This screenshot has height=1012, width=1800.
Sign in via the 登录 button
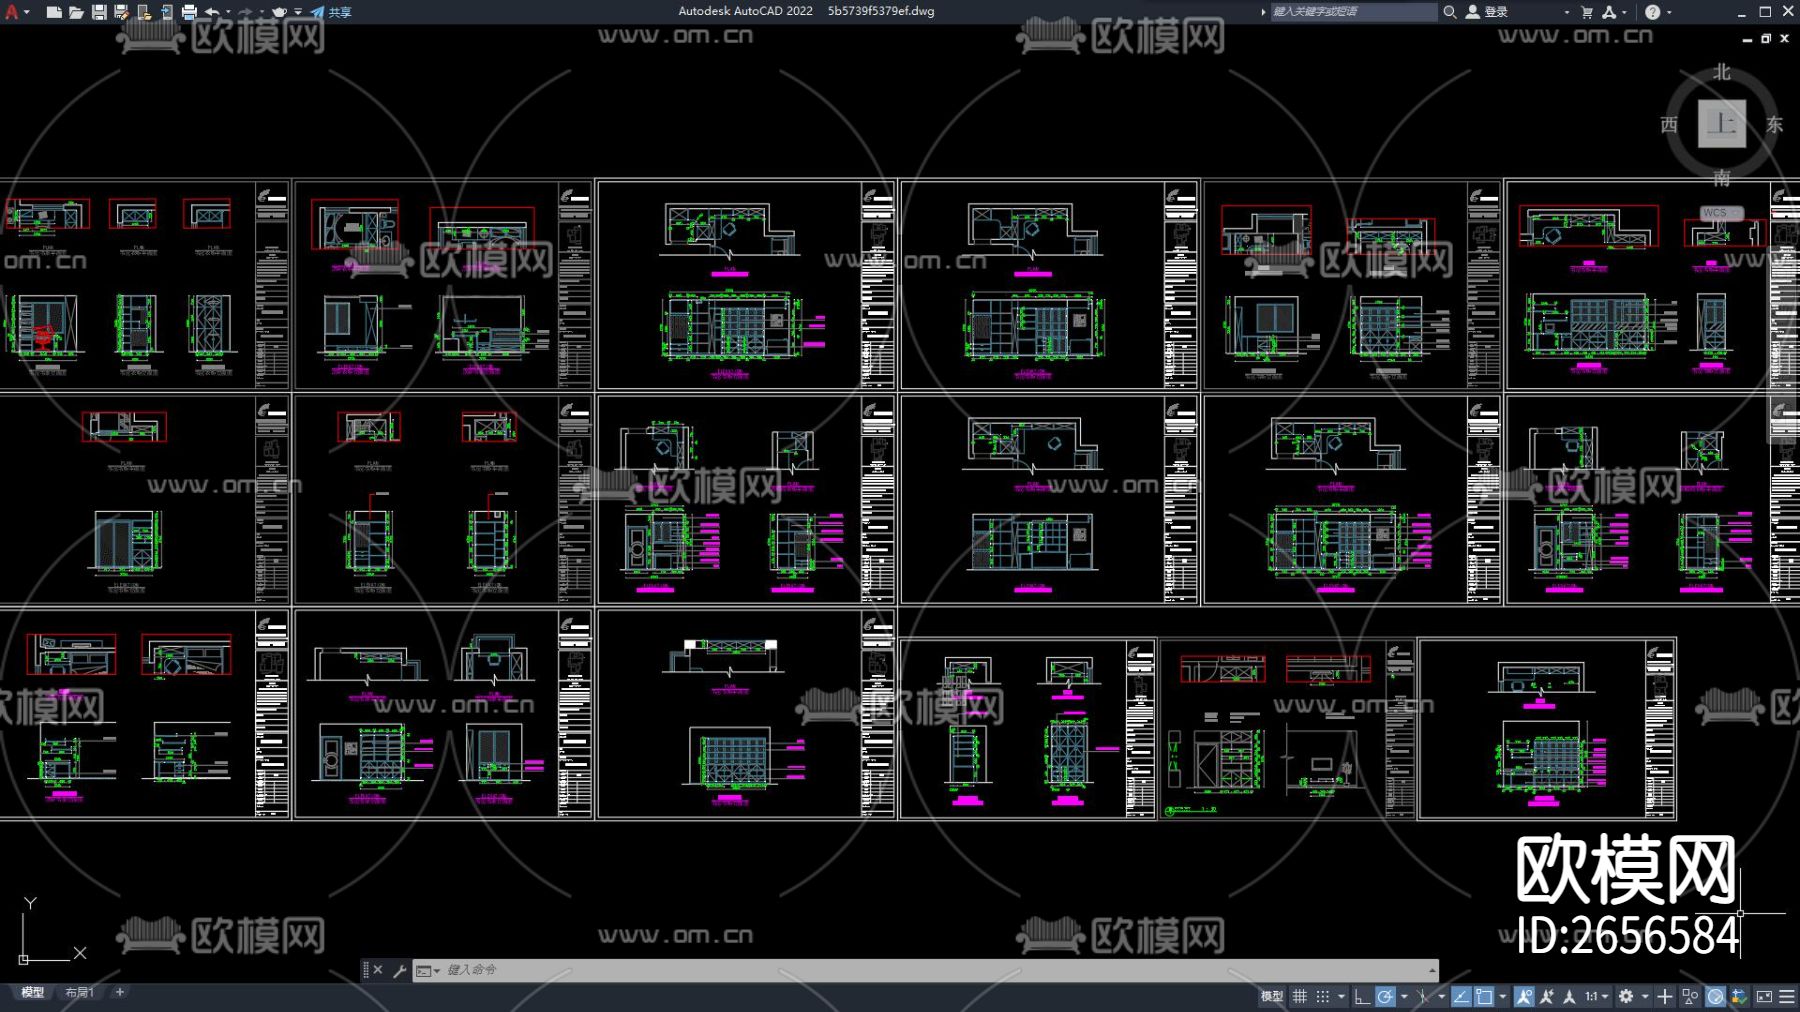pyautogui.click(x=1487, y=12)
